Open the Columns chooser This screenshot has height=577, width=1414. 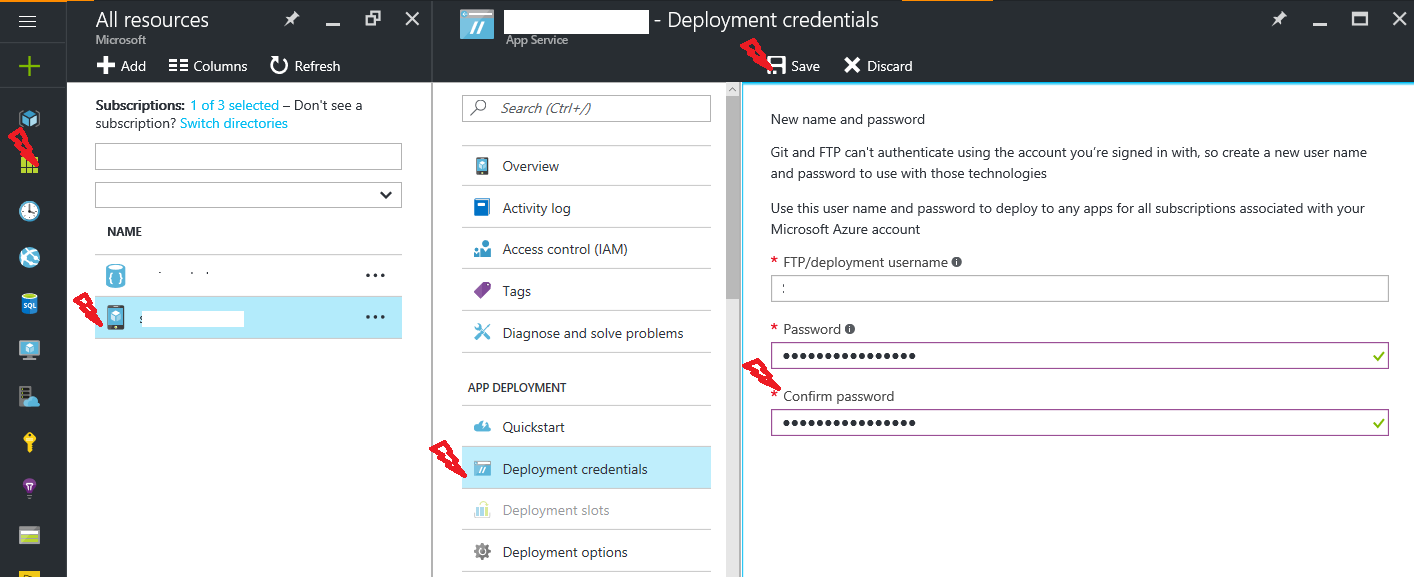(x=208, y=66)
